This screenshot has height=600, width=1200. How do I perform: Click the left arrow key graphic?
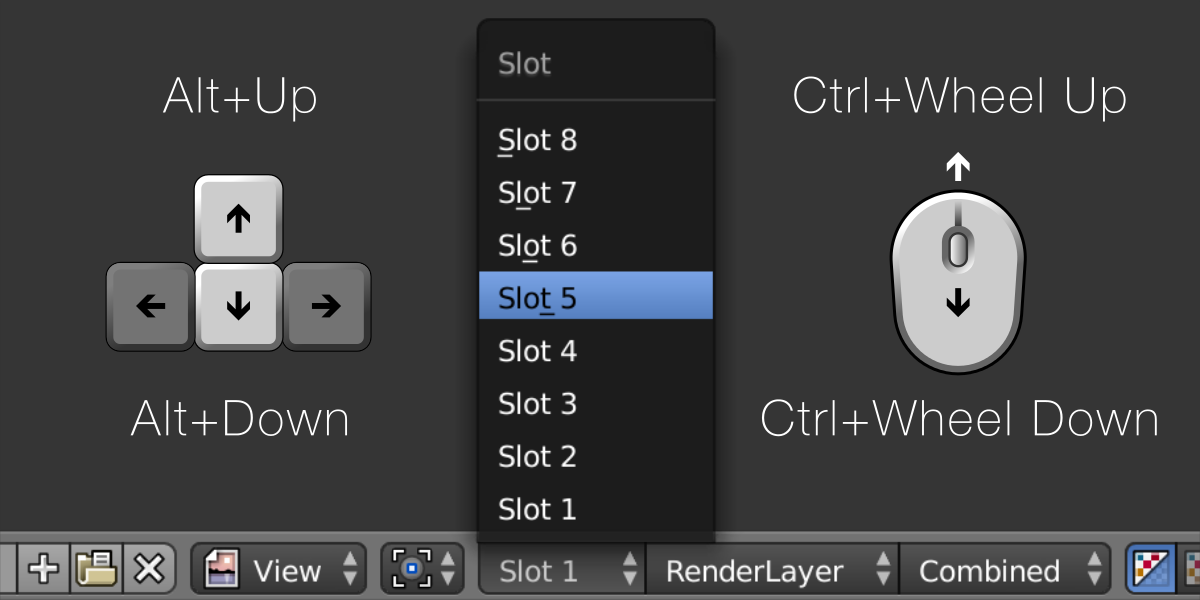click(149, 308)
